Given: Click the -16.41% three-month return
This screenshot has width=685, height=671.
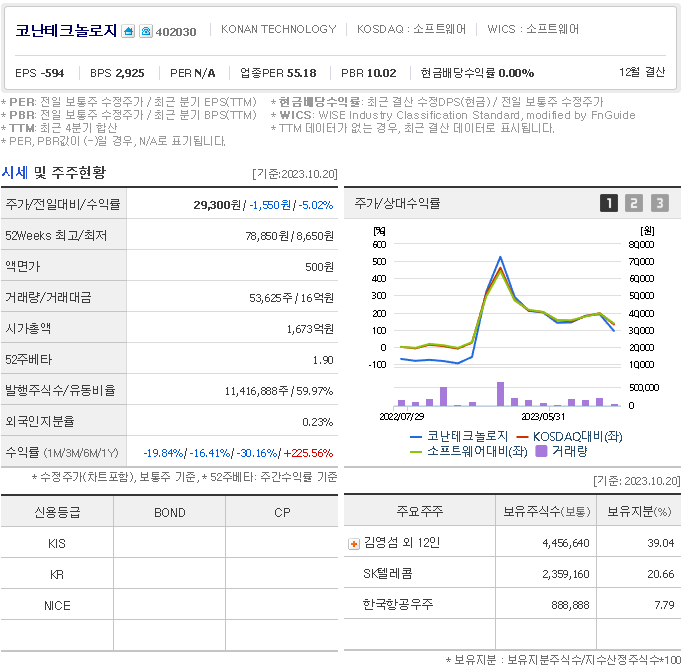Looking at the screenshot, I should point(210,453).
